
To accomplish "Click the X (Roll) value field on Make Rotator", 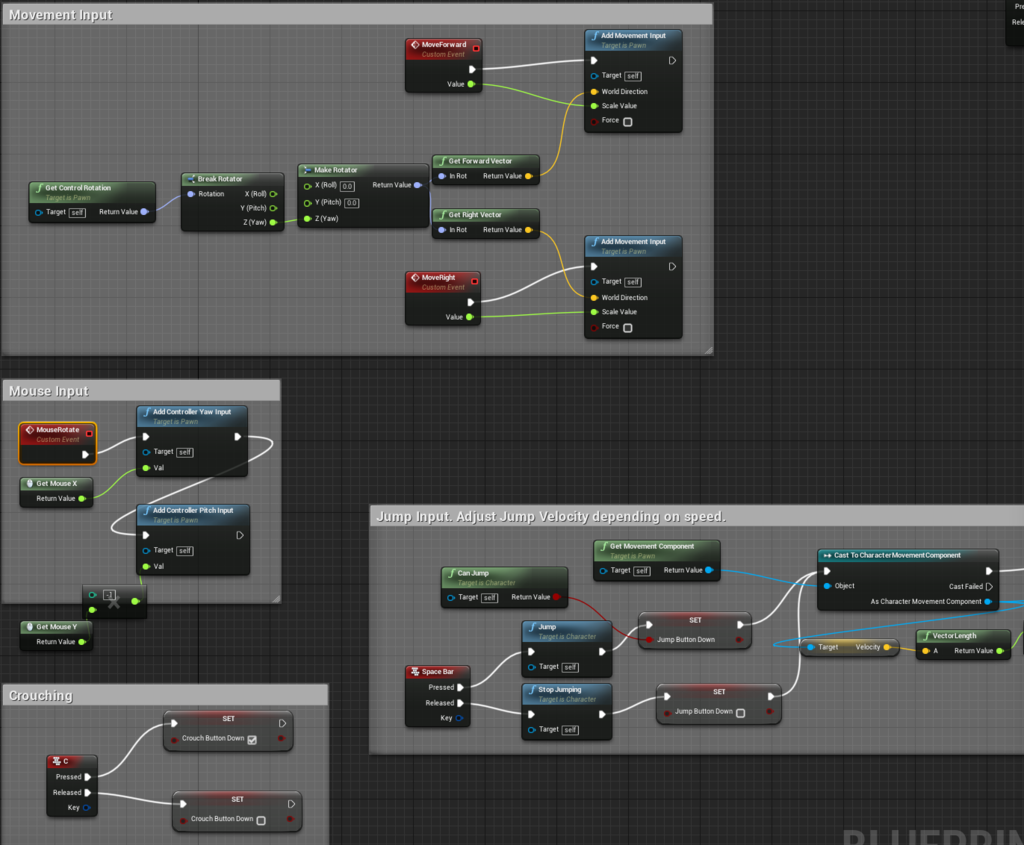I will [x=347, y=185].
